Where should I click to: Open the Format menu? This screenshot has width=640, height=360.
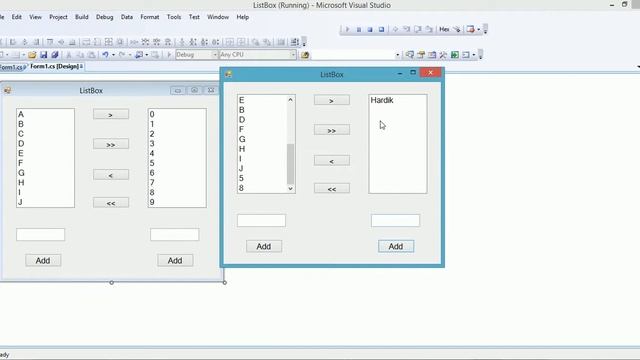point(150,17)
